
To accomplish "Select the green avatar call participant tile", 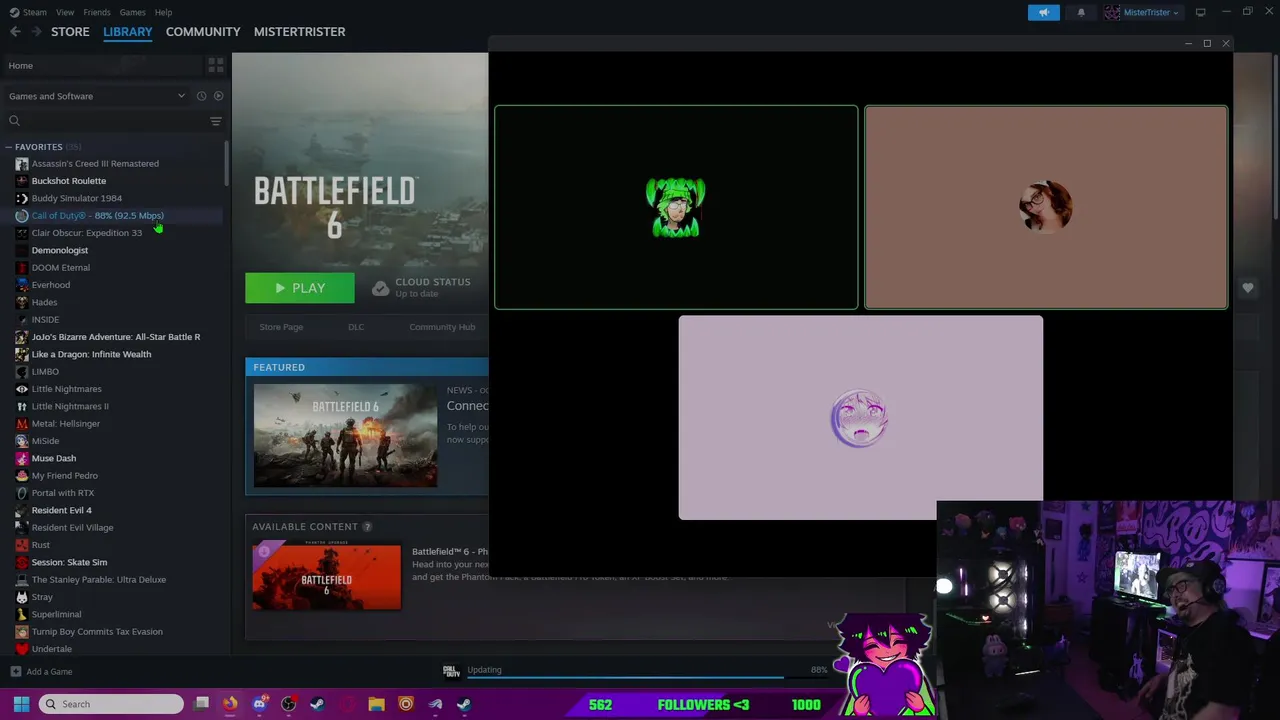I will 676,207.
